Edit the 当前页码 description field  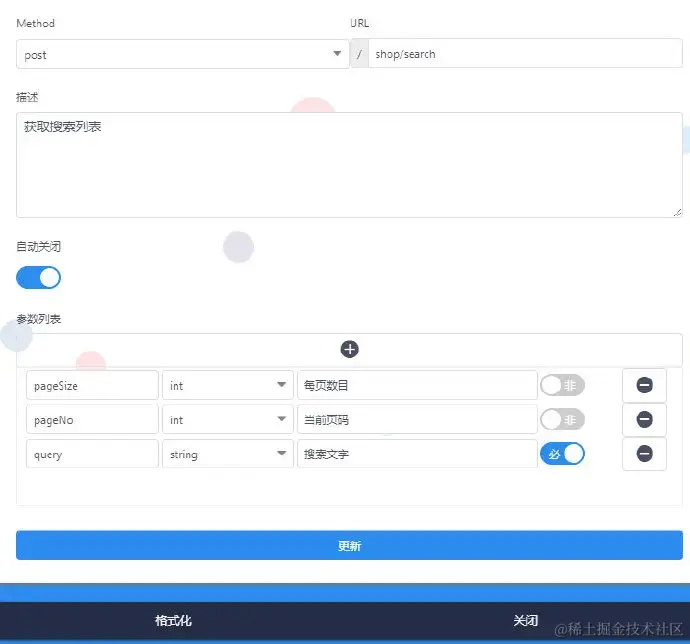tap(417, 420)
